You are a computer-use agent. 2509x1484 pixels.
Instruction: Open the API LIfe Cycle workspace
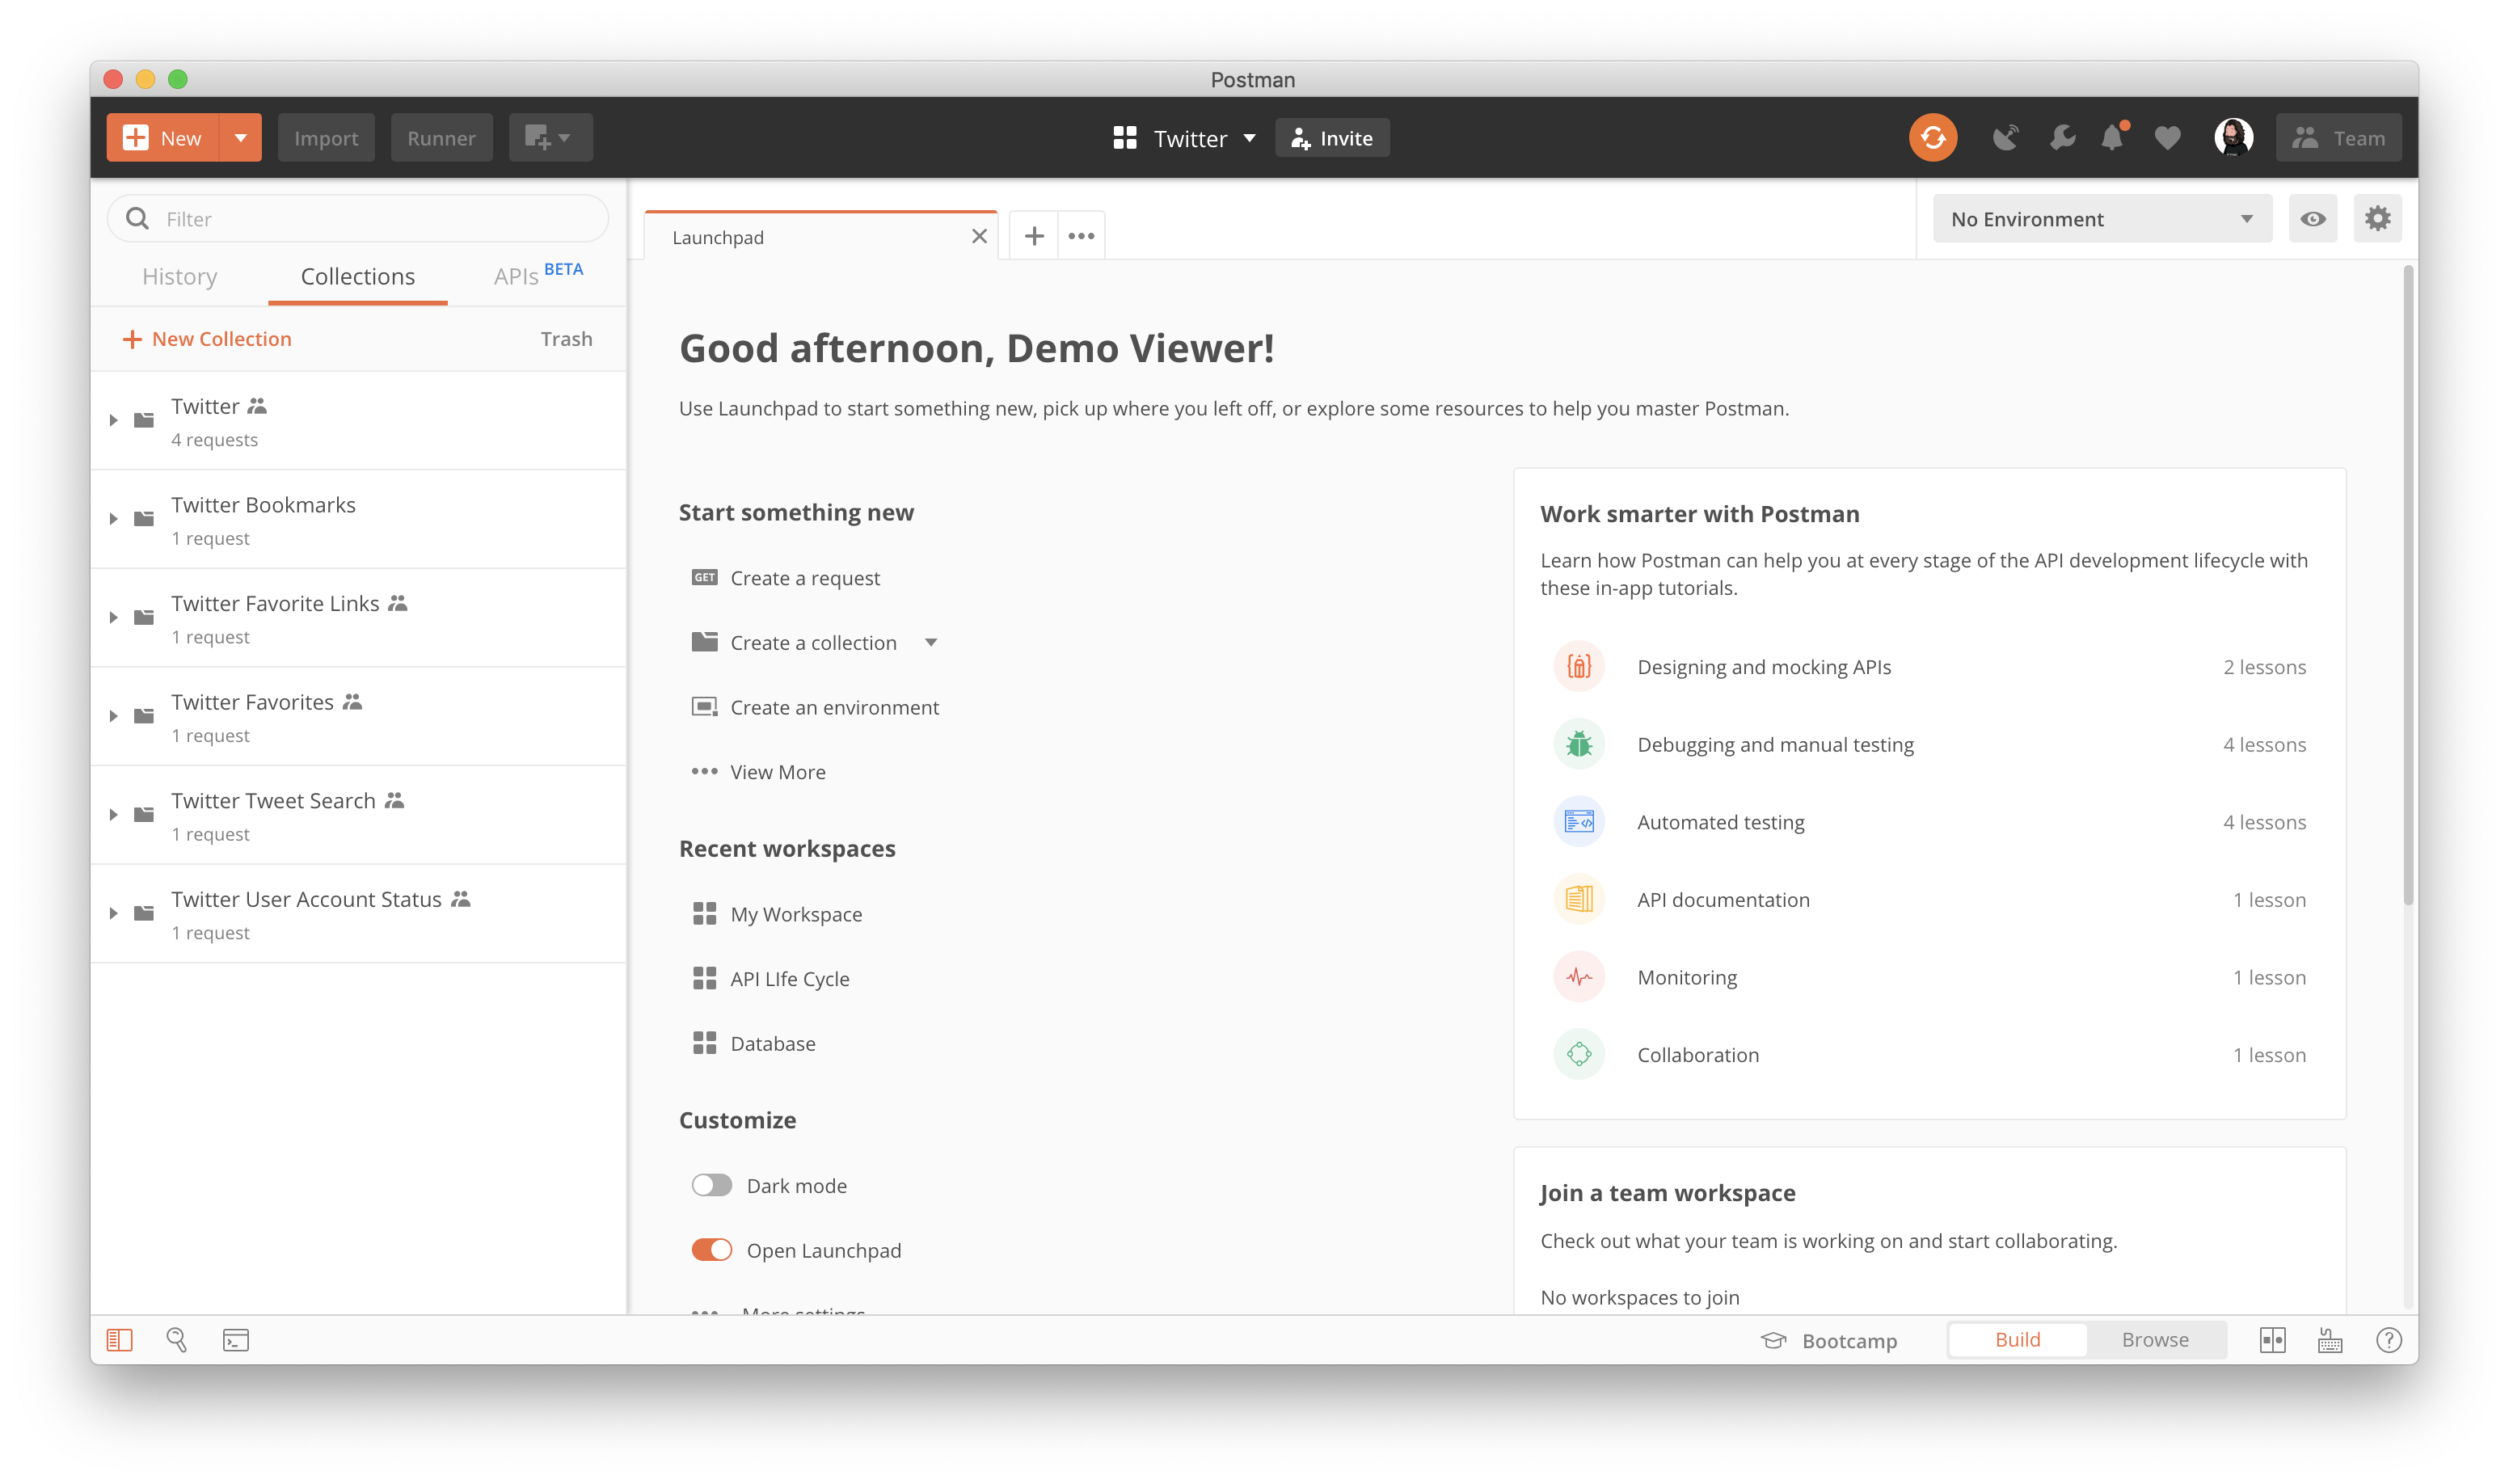pos(771,979)
